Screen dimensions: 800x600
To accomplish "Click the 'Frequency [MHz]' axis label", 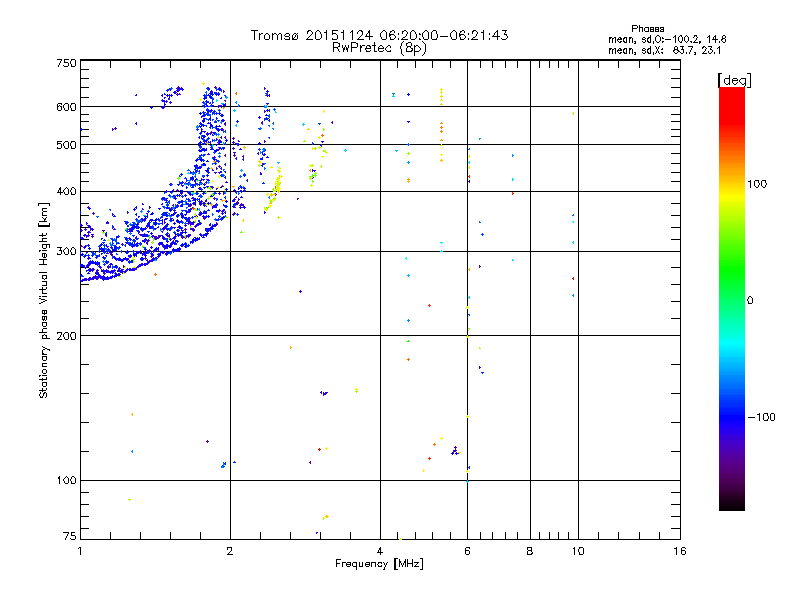I will coord(379,564).
